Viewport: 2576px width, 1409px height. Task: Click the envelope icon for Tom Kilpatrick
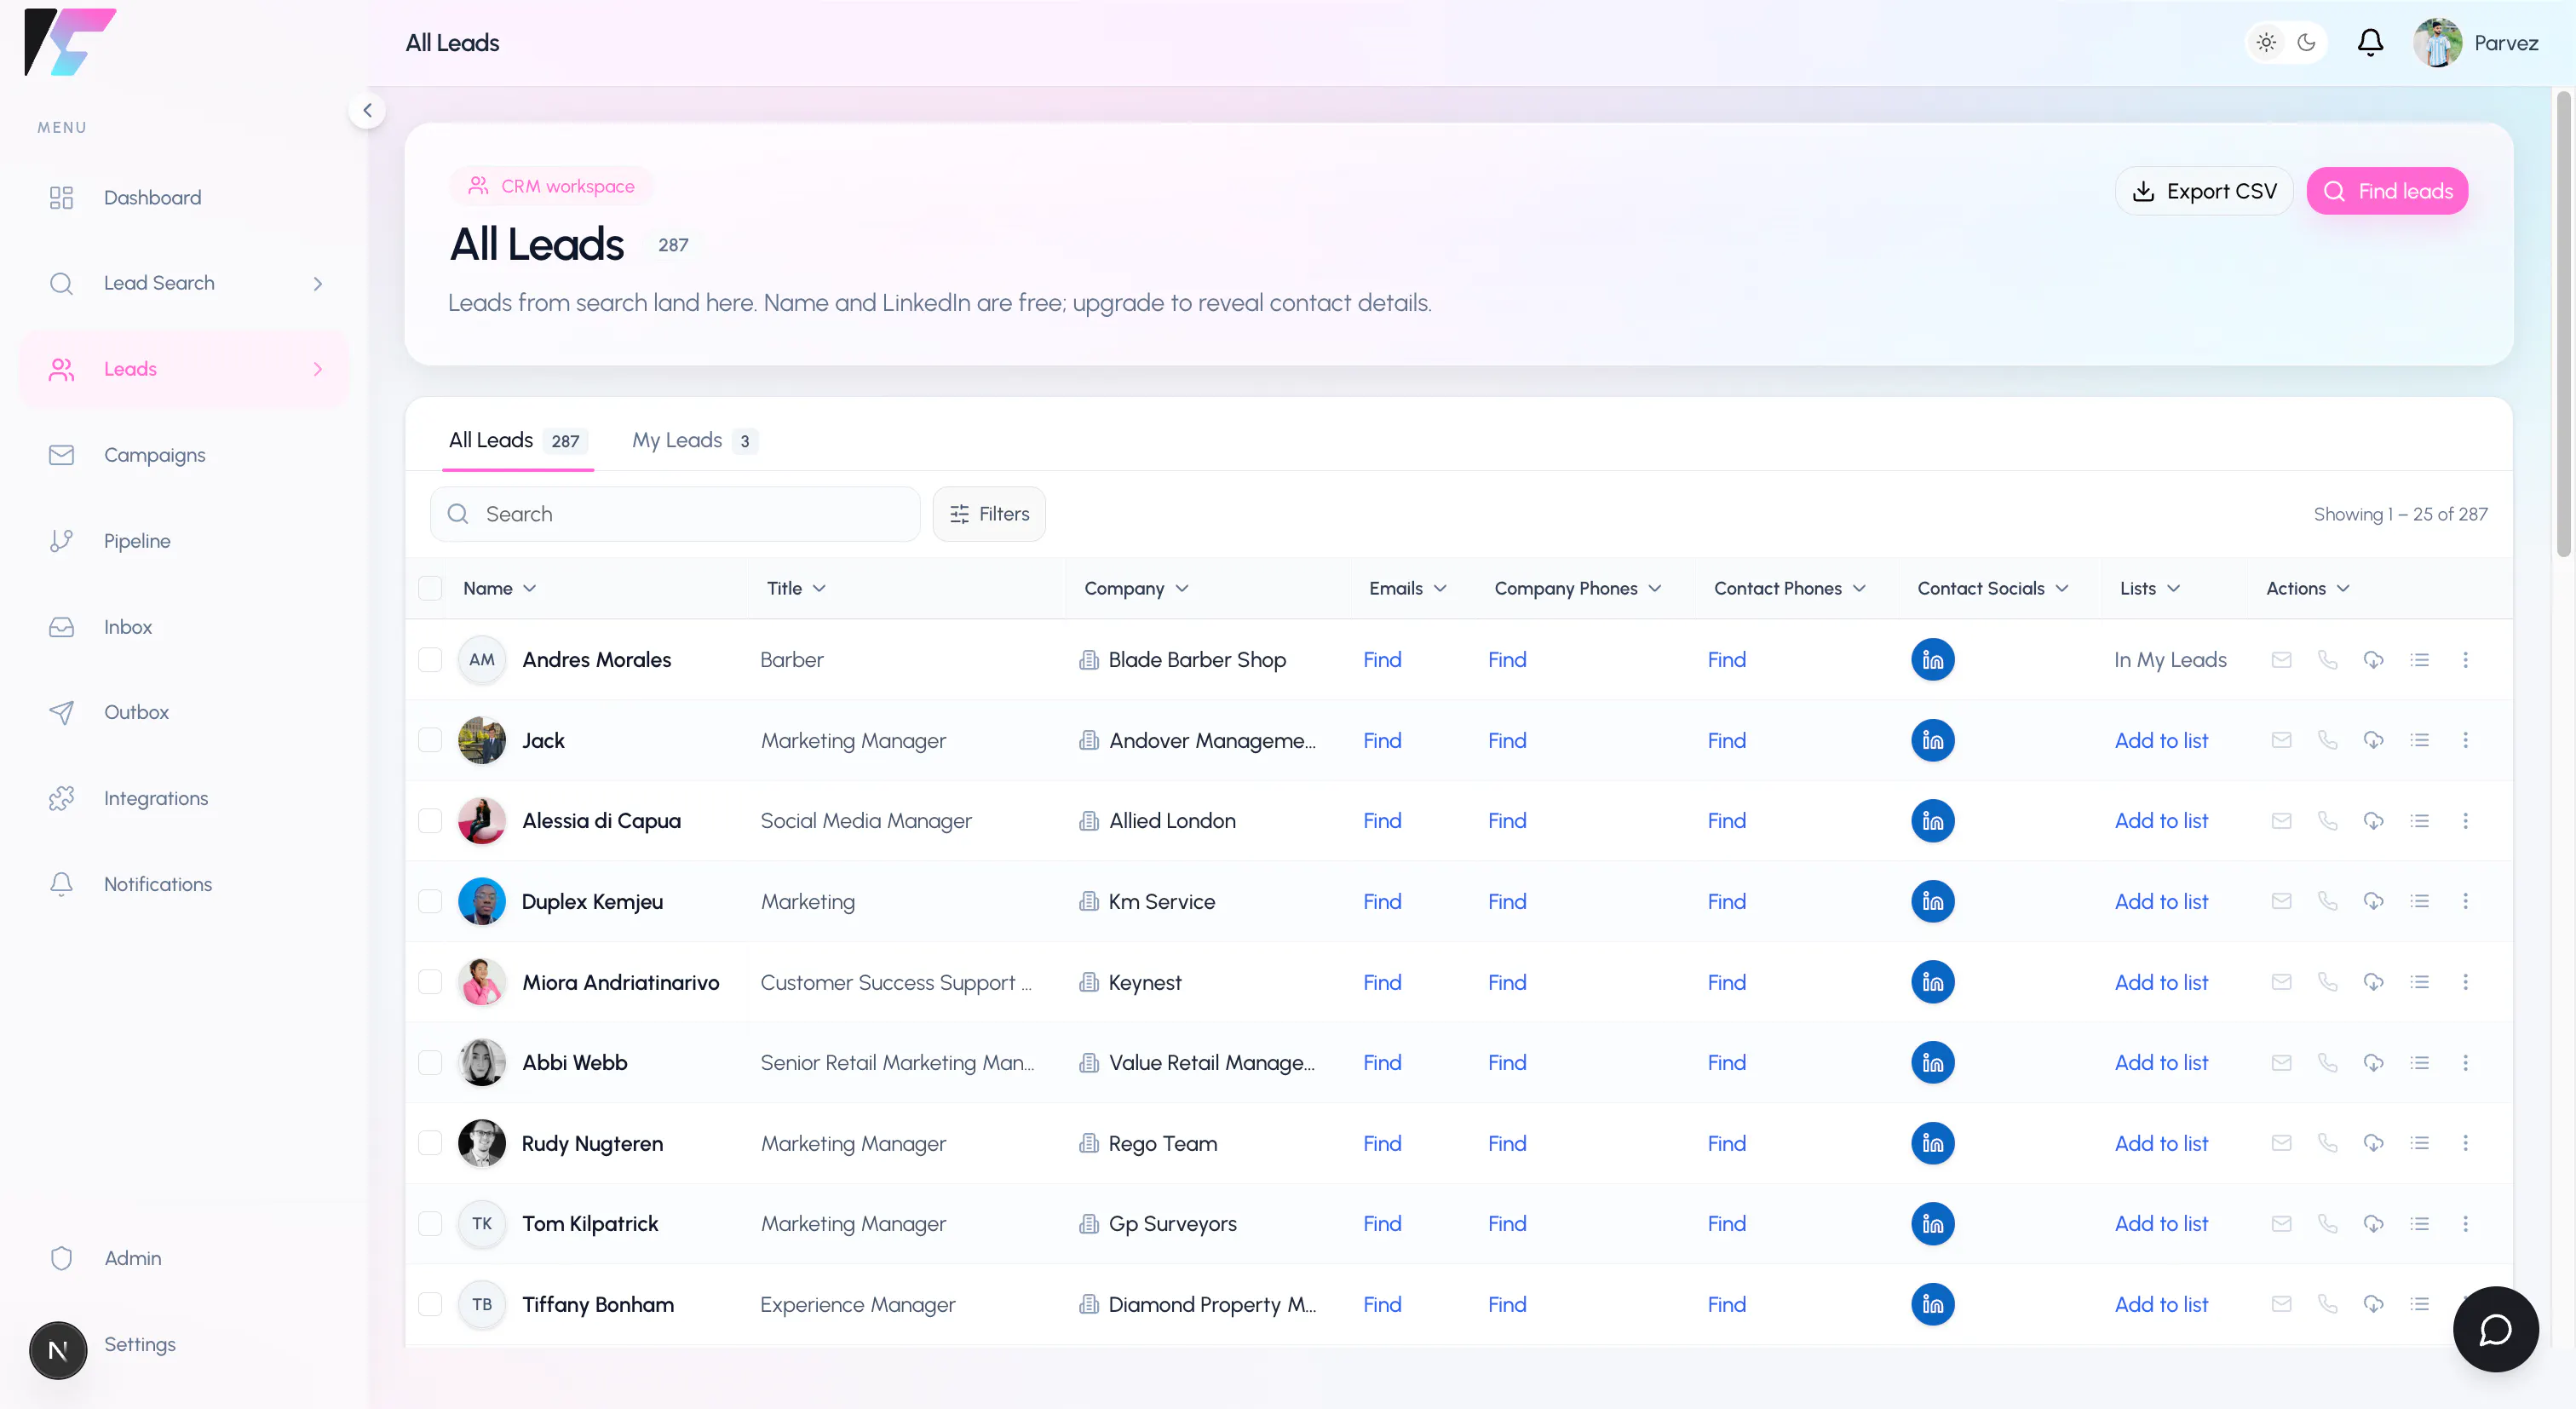pos(2281,1224)
